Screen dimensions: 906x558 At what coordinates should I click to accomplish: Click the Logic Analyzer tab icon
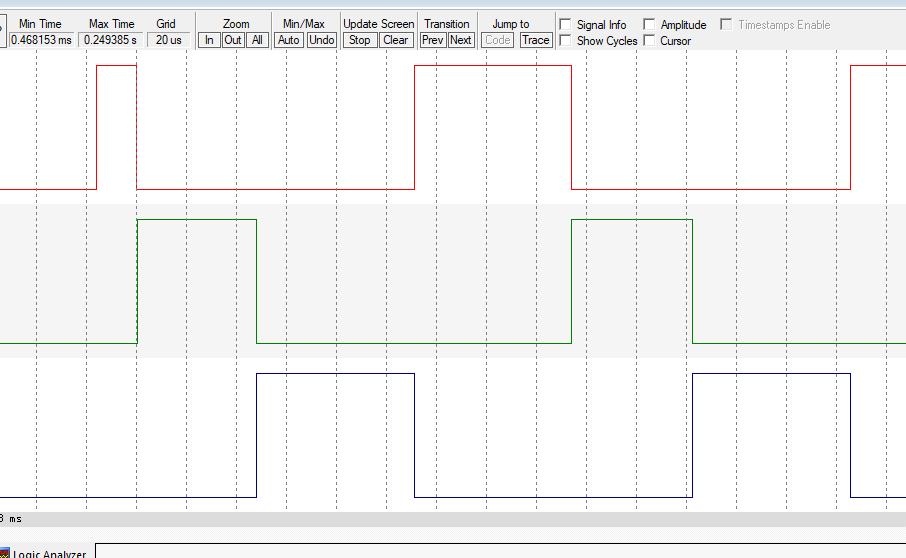coord(5,553)
